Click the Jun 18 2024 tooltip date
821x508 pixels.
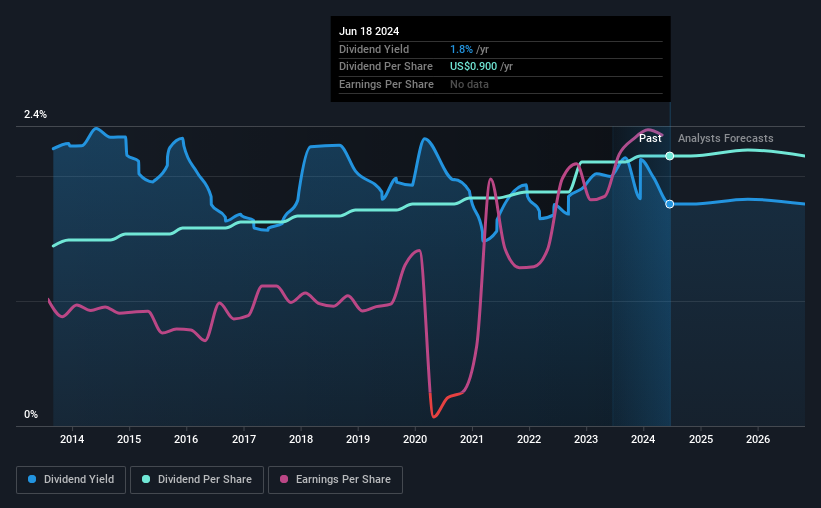coord(369,31)
